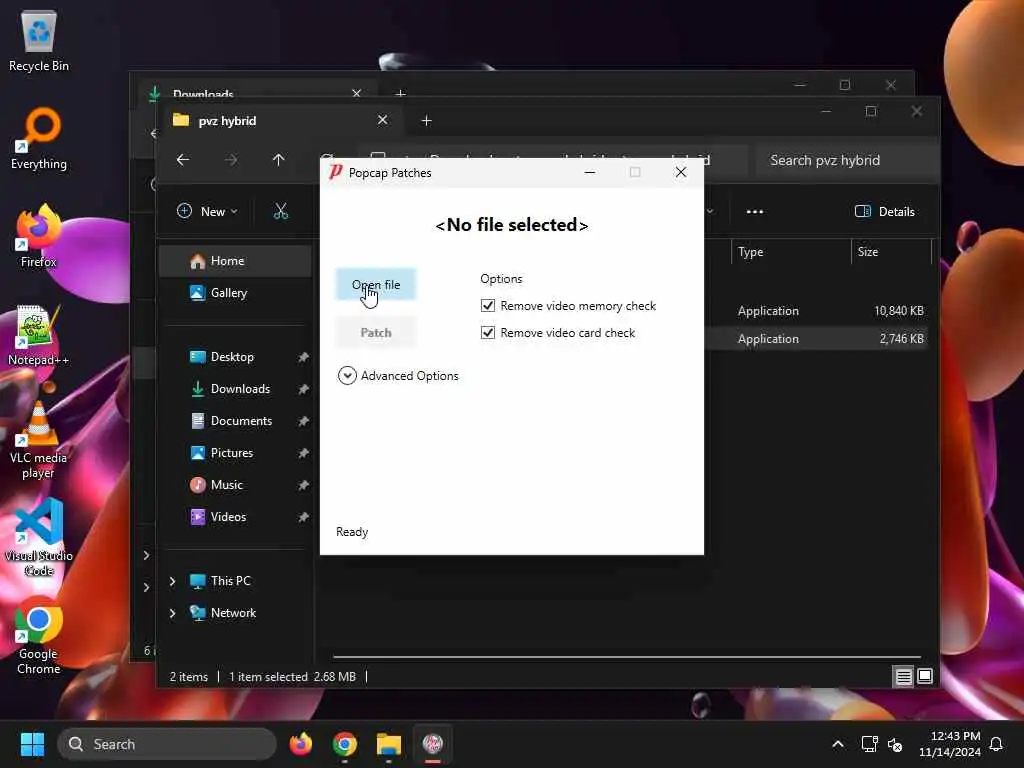Click pin icon next to Downloads
Viewport: 1024px width, 768px height.
click(303, 389)
